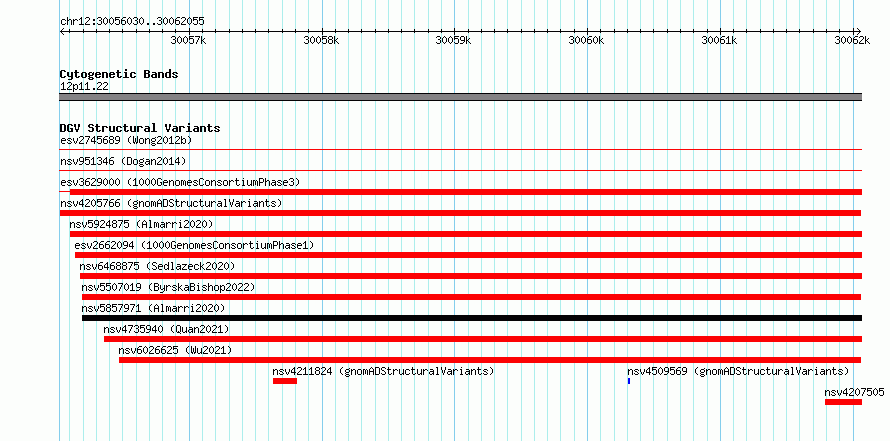890x441 pixels.
Task: Click nsv6468875 (Sedlazeck2020) label
Action: [x=157, y=266]
